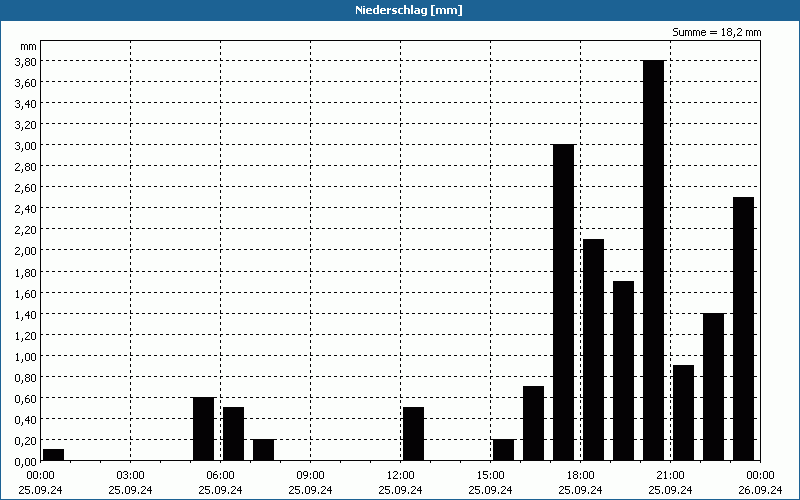800x500 pixels.
Task: Select the "1,60" y-axis label
Action: (28, 293)
